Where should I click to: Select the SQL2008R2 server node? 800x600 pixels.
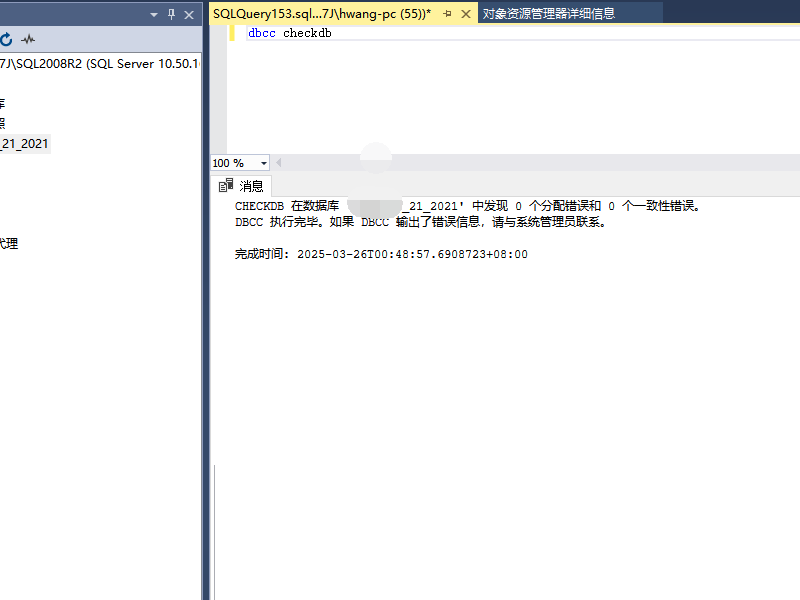click(x=99, y=64)
